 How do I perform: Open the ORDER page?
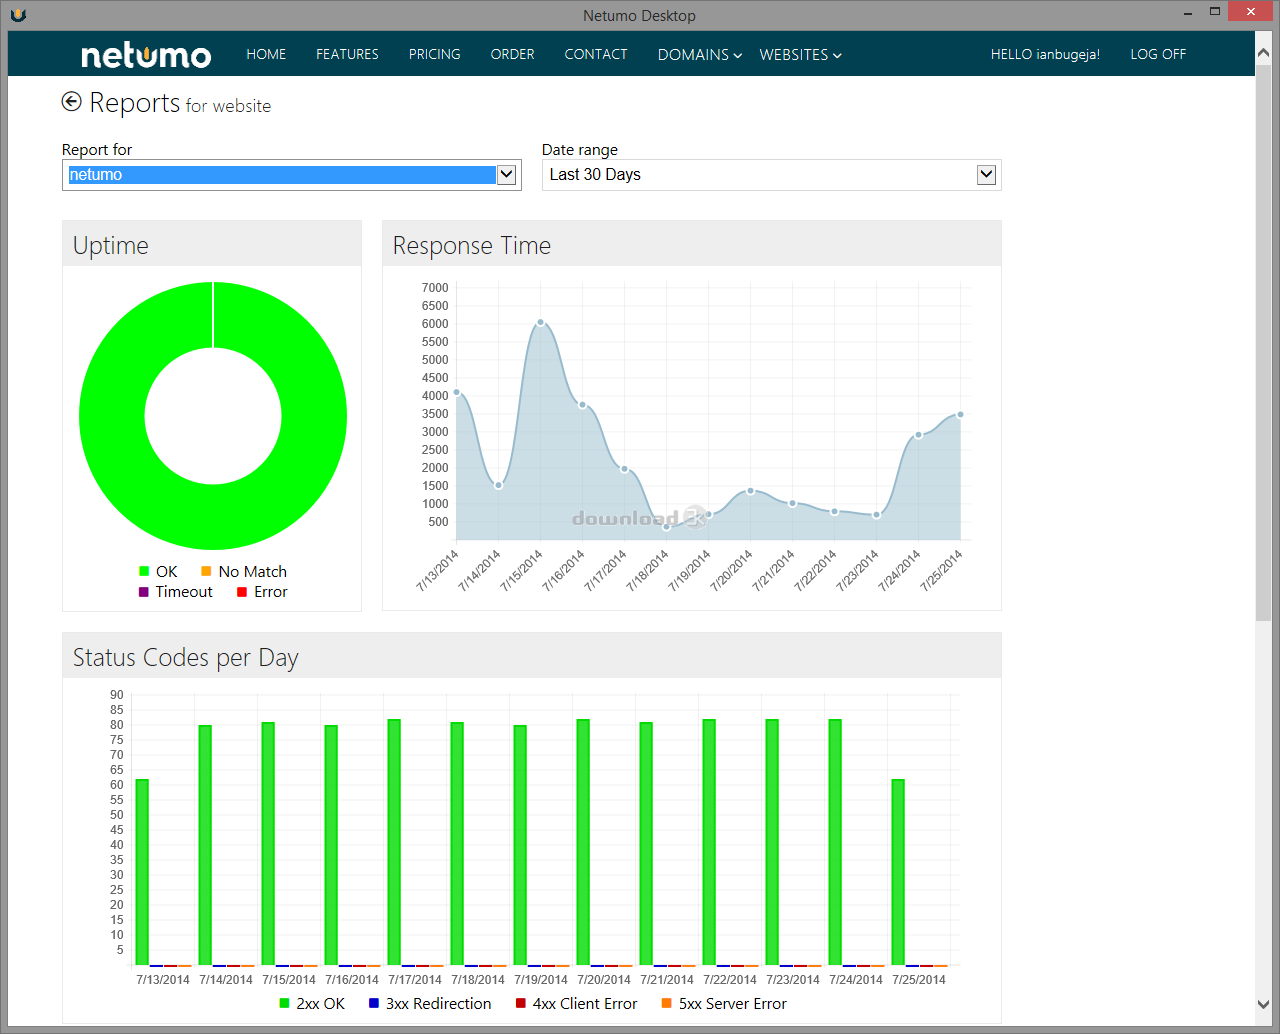point(512,54)
